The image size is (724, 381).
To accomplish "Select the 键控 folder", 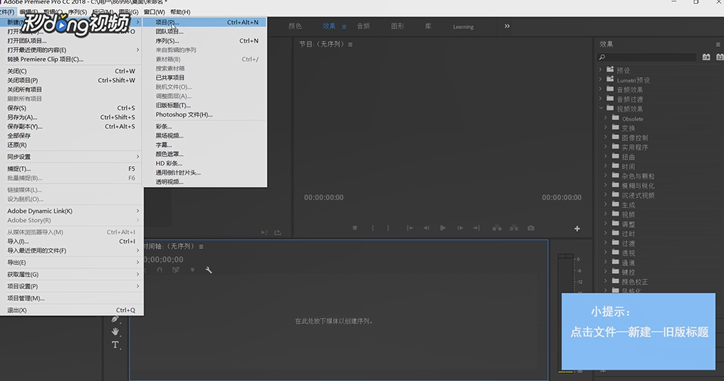I will 628,272.
